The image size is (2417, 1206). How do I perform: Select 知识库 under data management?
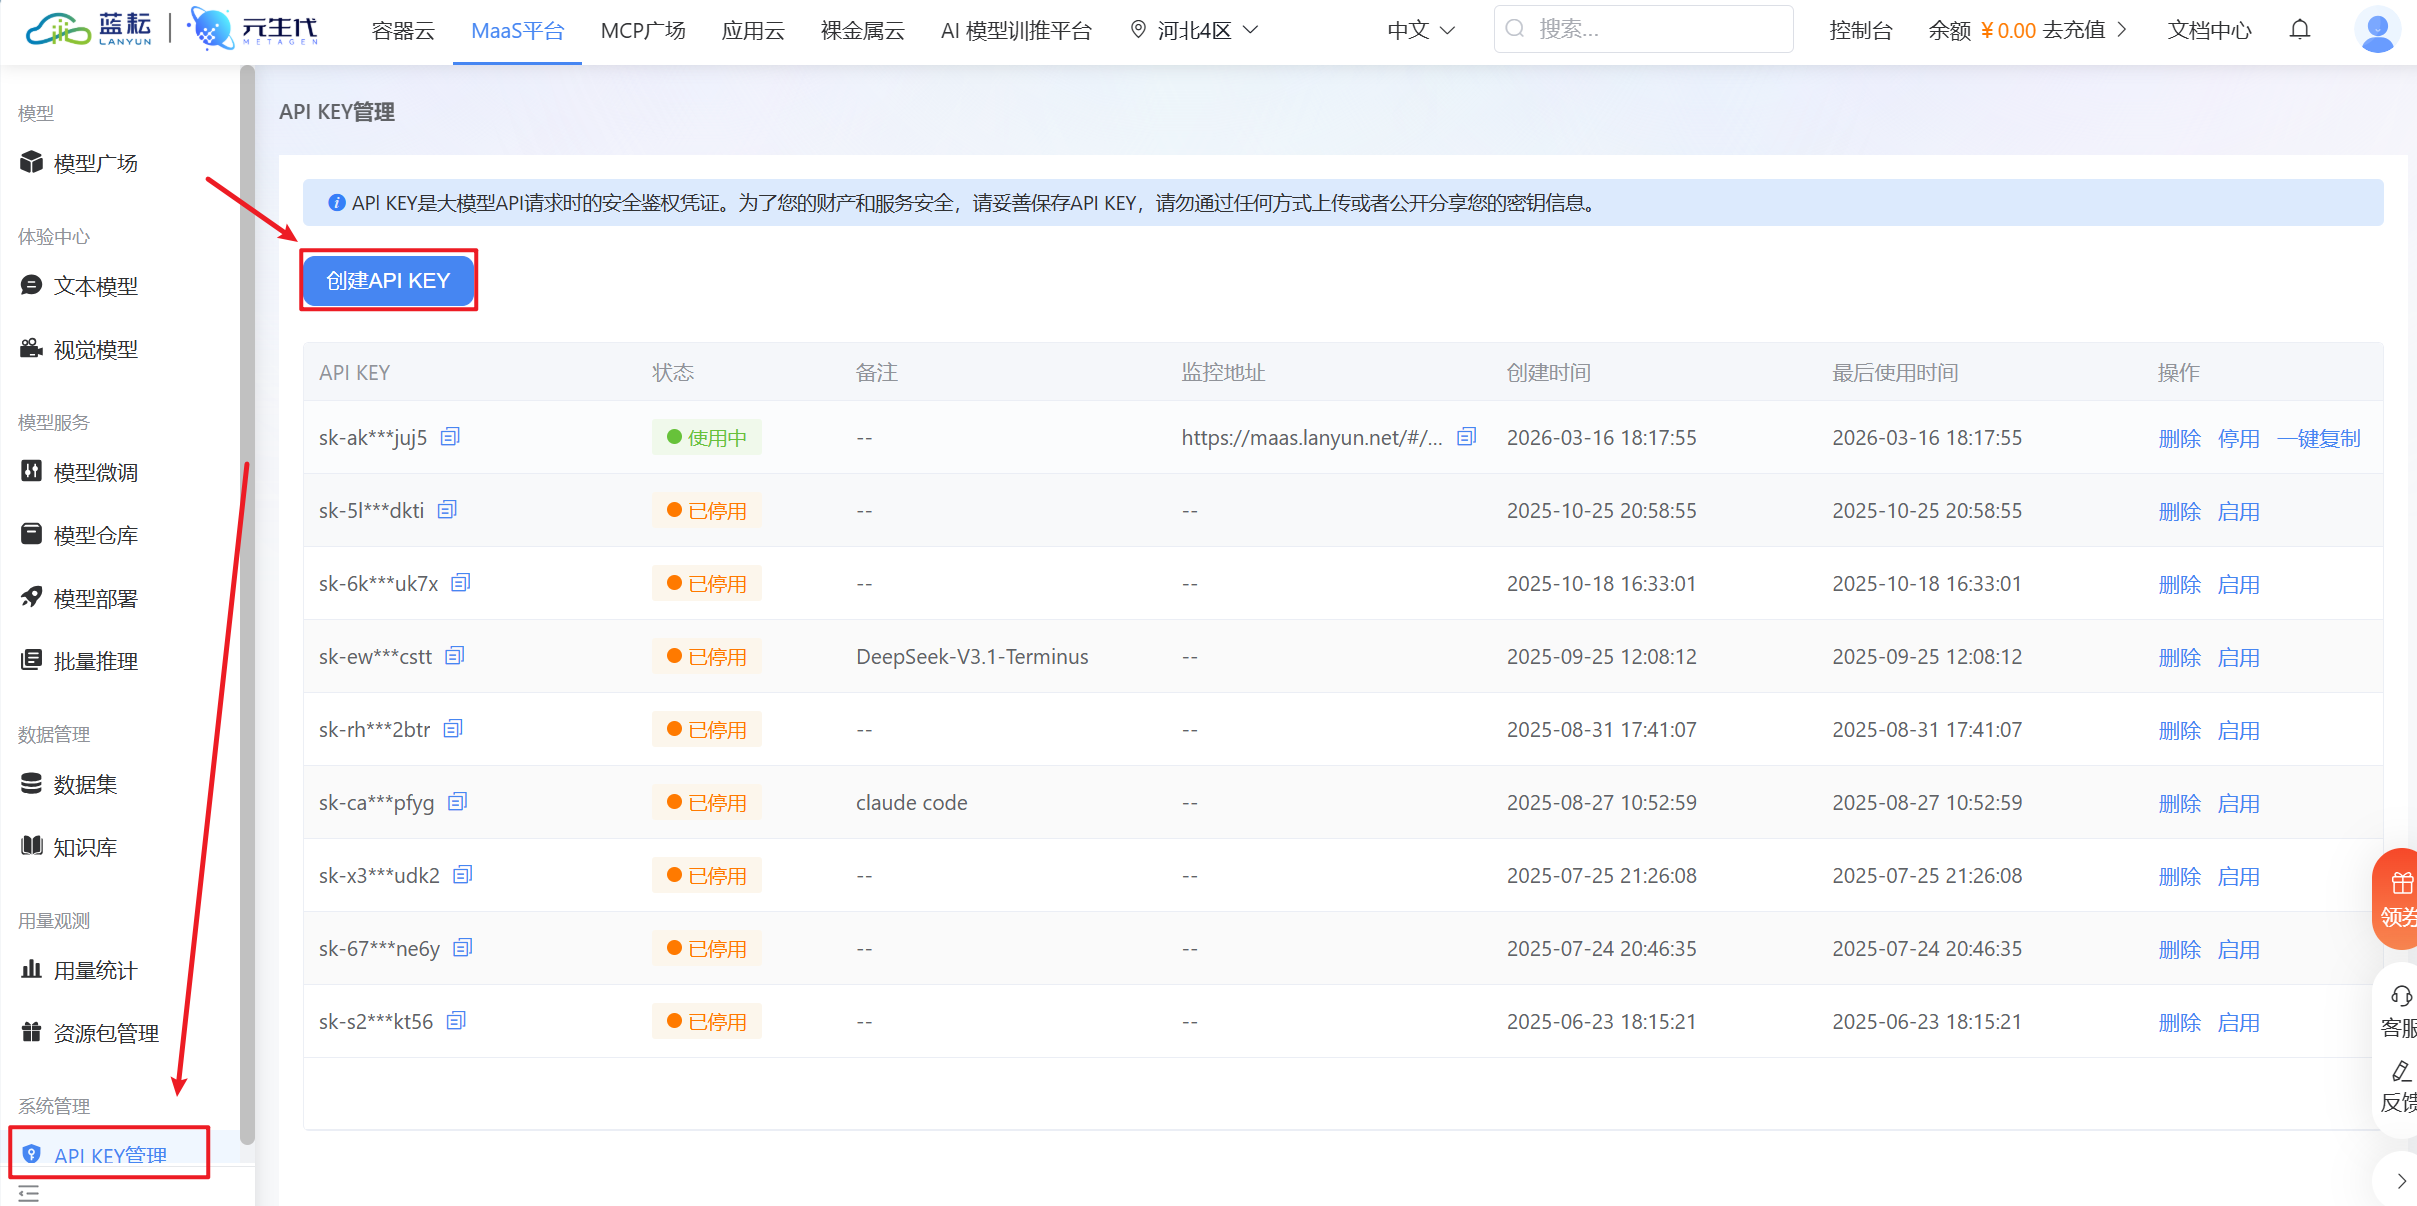(x=85, y=846)
